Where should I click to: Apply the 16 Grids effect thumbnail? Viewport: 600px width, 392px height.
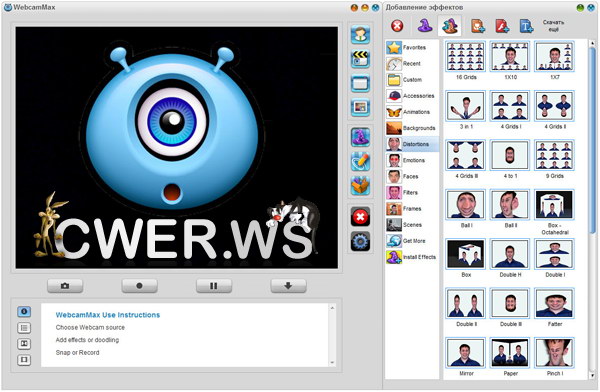point(466,56)
